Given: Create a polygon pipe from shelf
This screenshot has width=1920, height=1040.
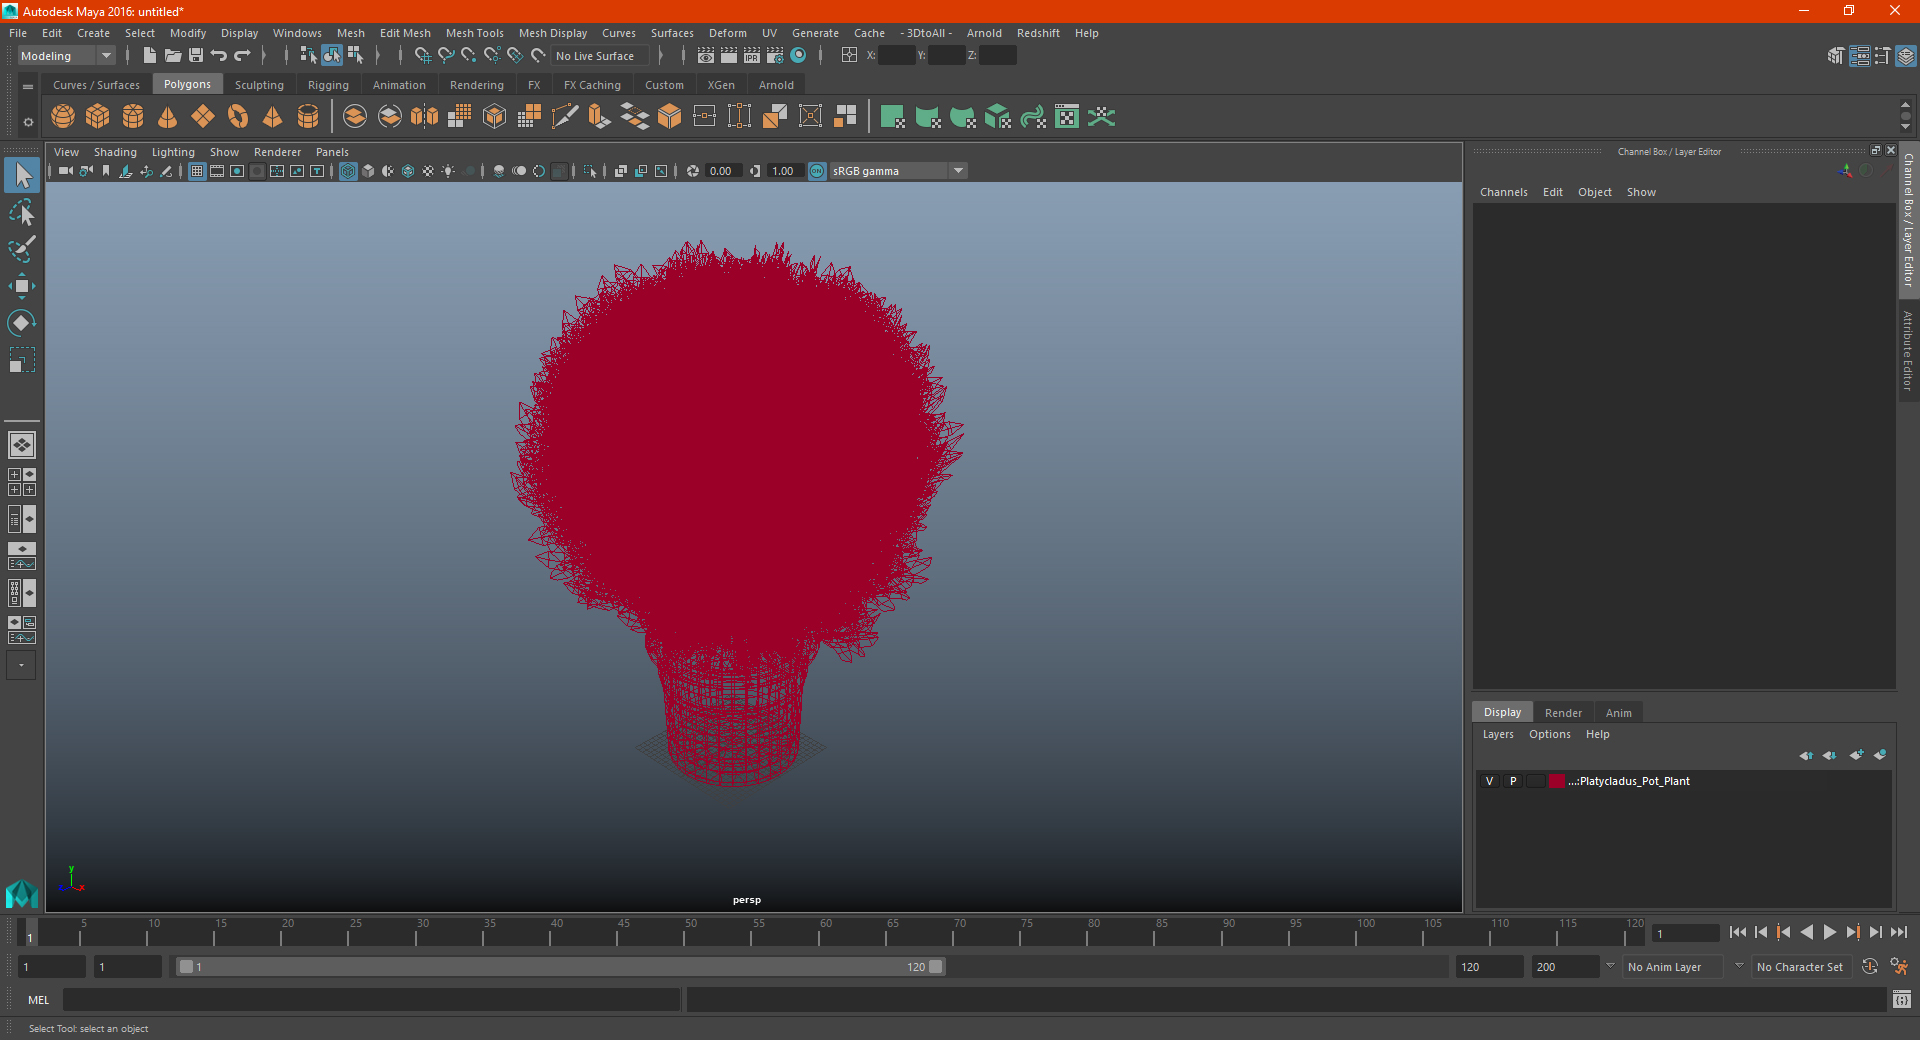Looking at the screenshot, I should tap(308, 117).
